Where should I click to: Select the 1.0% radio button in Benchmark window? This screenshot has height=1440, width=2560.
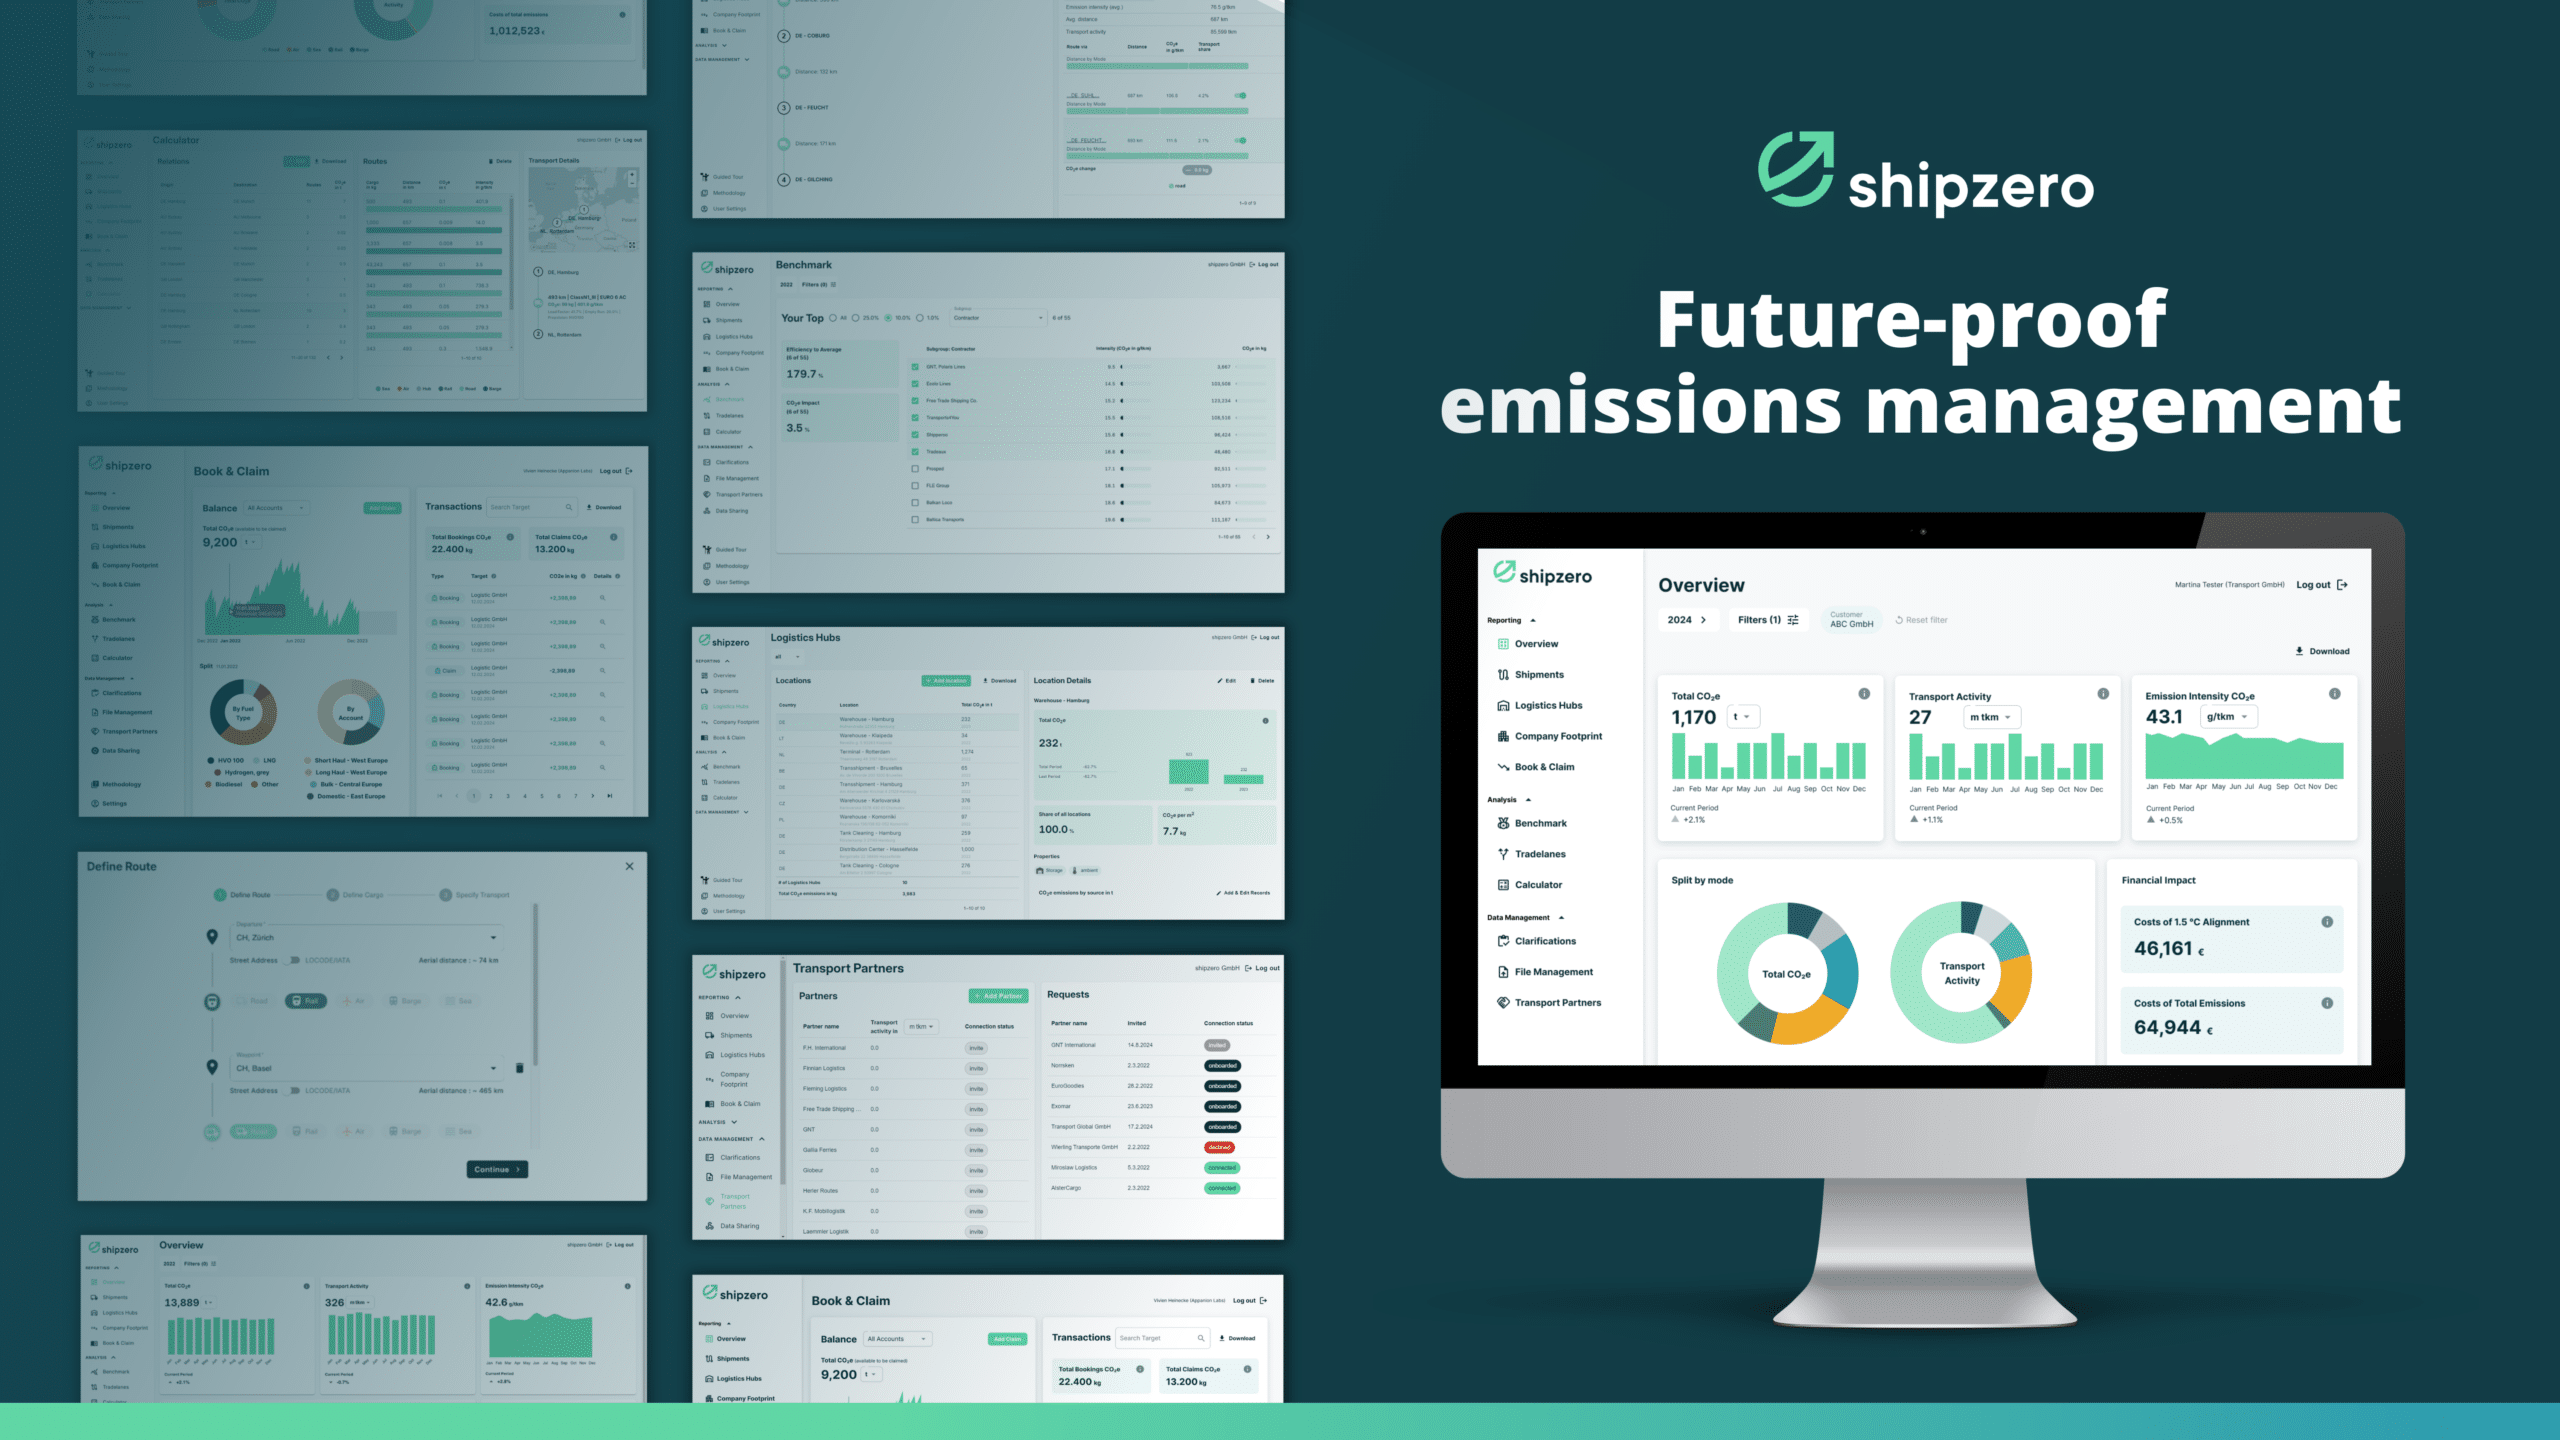[x=920, y=318]
